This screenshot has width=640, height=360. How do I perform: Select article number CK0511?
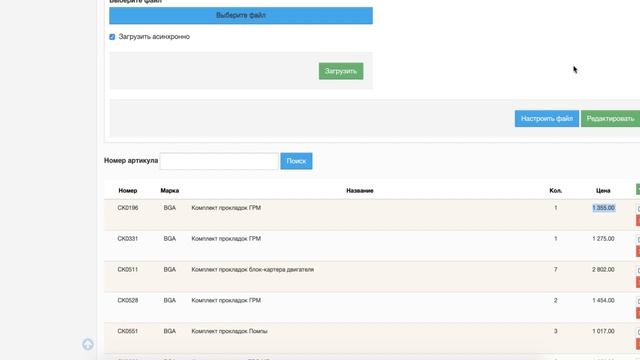click(128, 269)
